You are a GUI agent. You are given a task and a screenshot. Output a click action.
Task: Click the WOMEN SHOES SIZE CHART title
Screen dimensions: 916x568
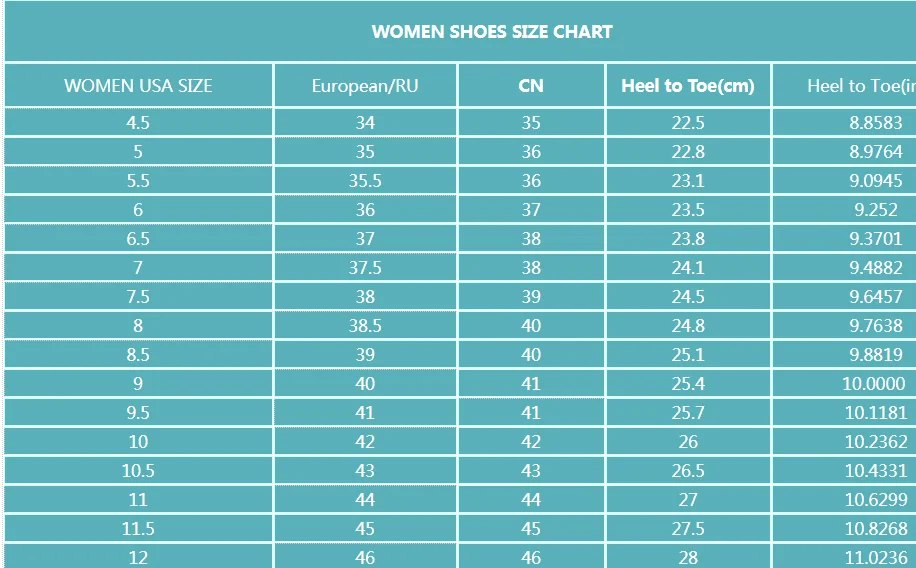pos(491,32)
